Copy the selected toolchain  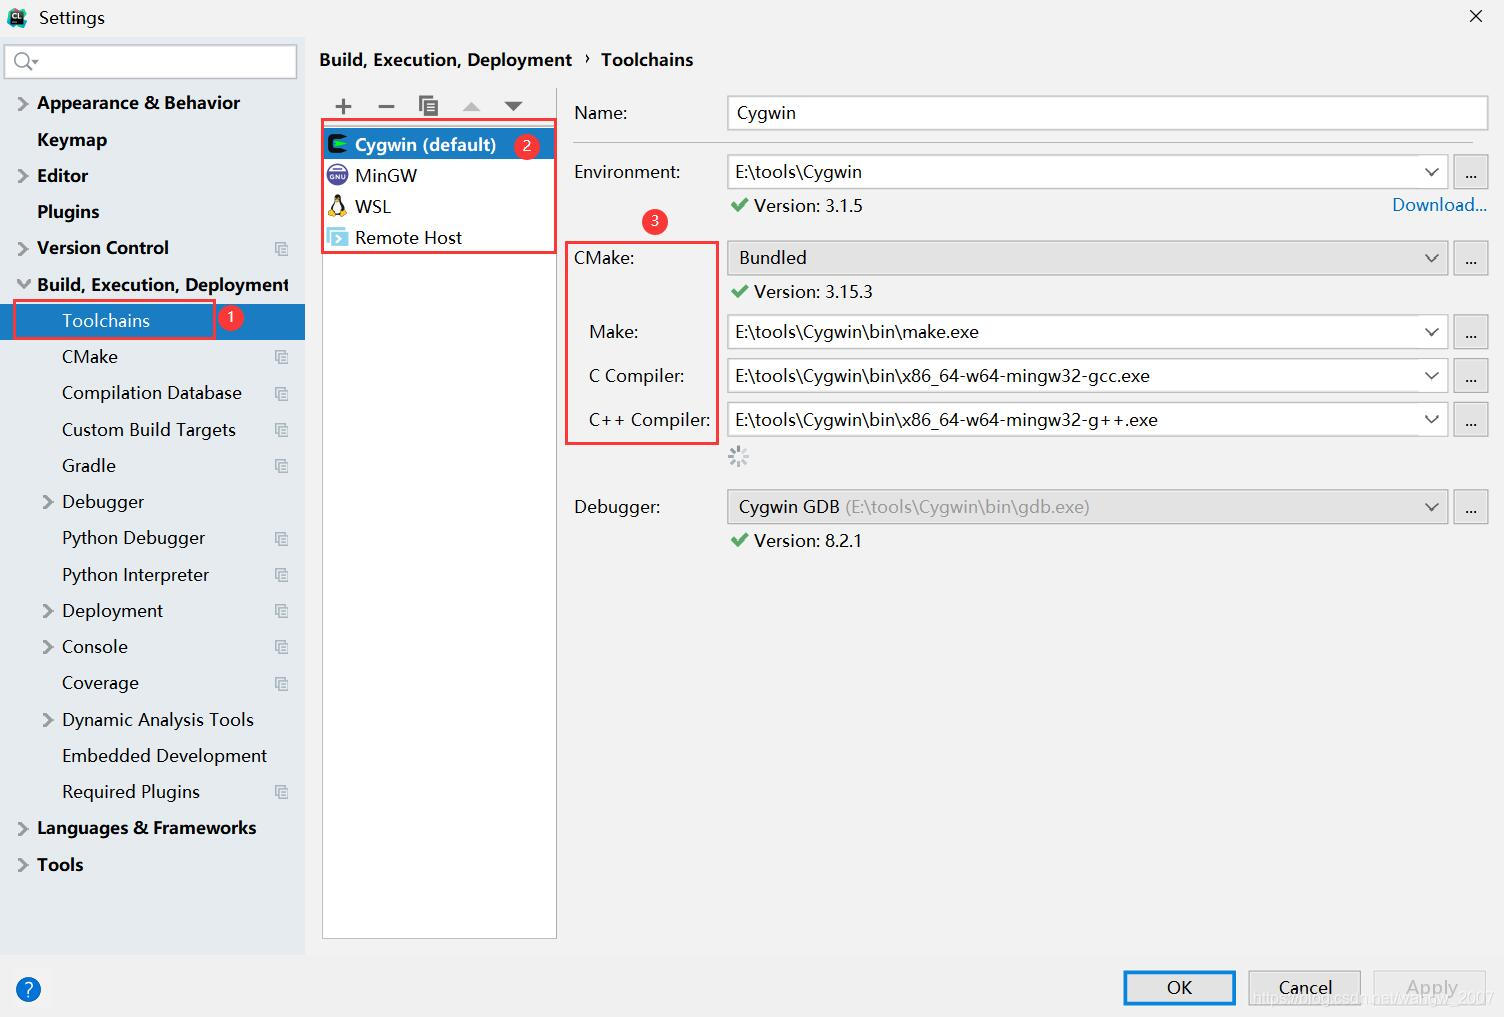(428, 106)
